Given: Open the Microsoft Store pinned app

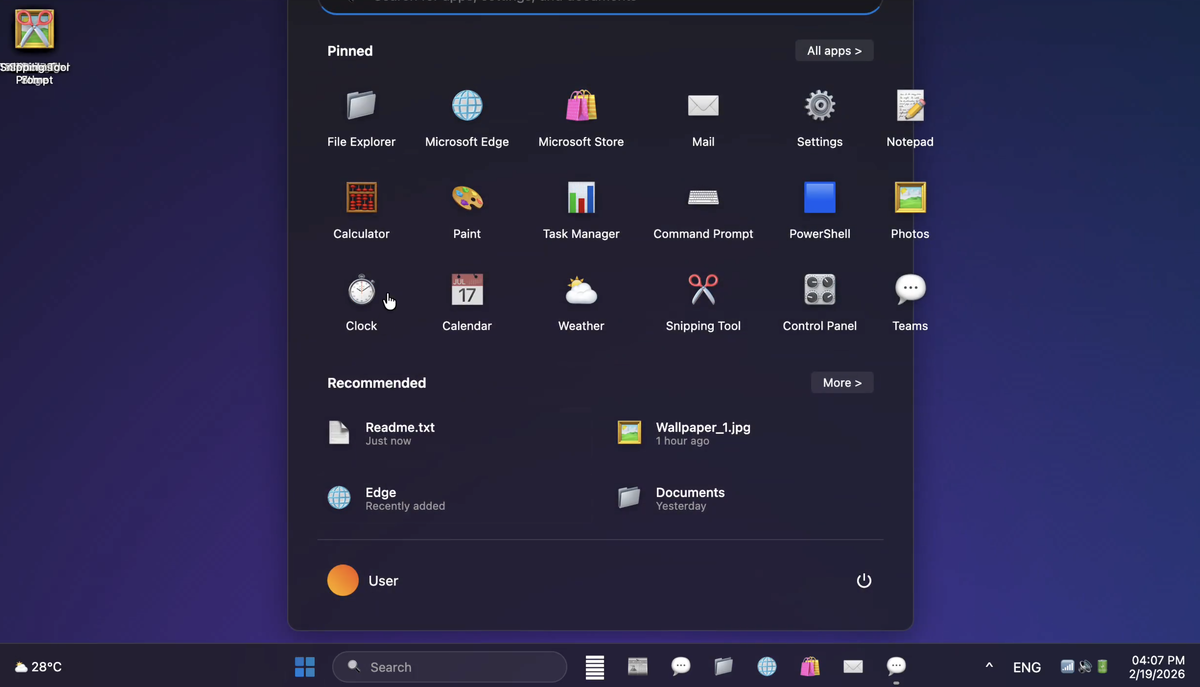Looking at the screenshot, I should (581, 118).
